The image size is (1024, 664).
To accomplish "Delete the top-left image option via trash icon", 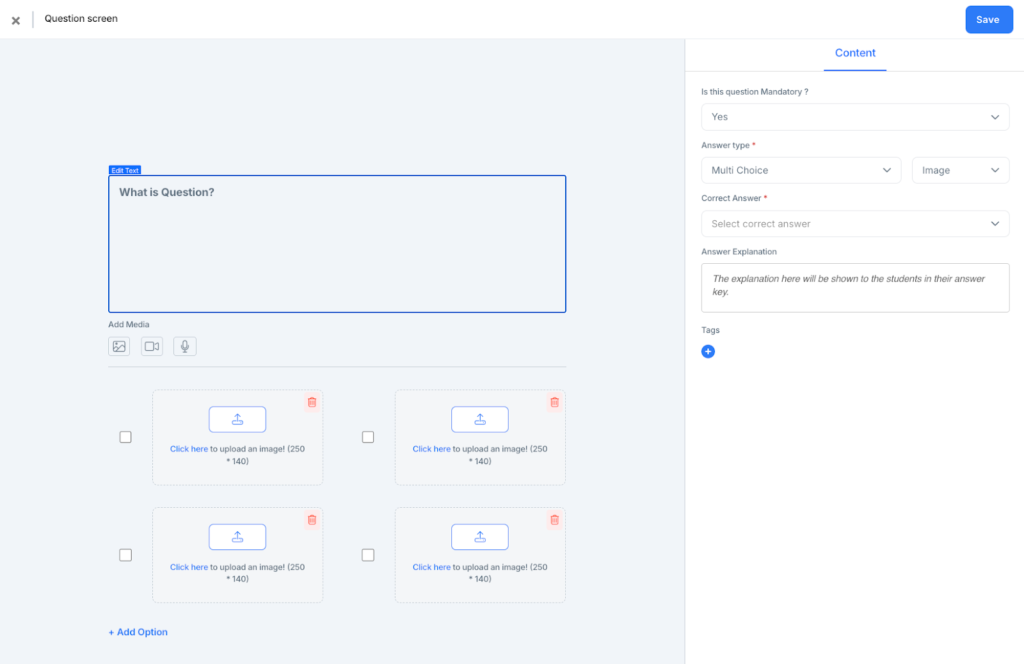I will 311,402.
